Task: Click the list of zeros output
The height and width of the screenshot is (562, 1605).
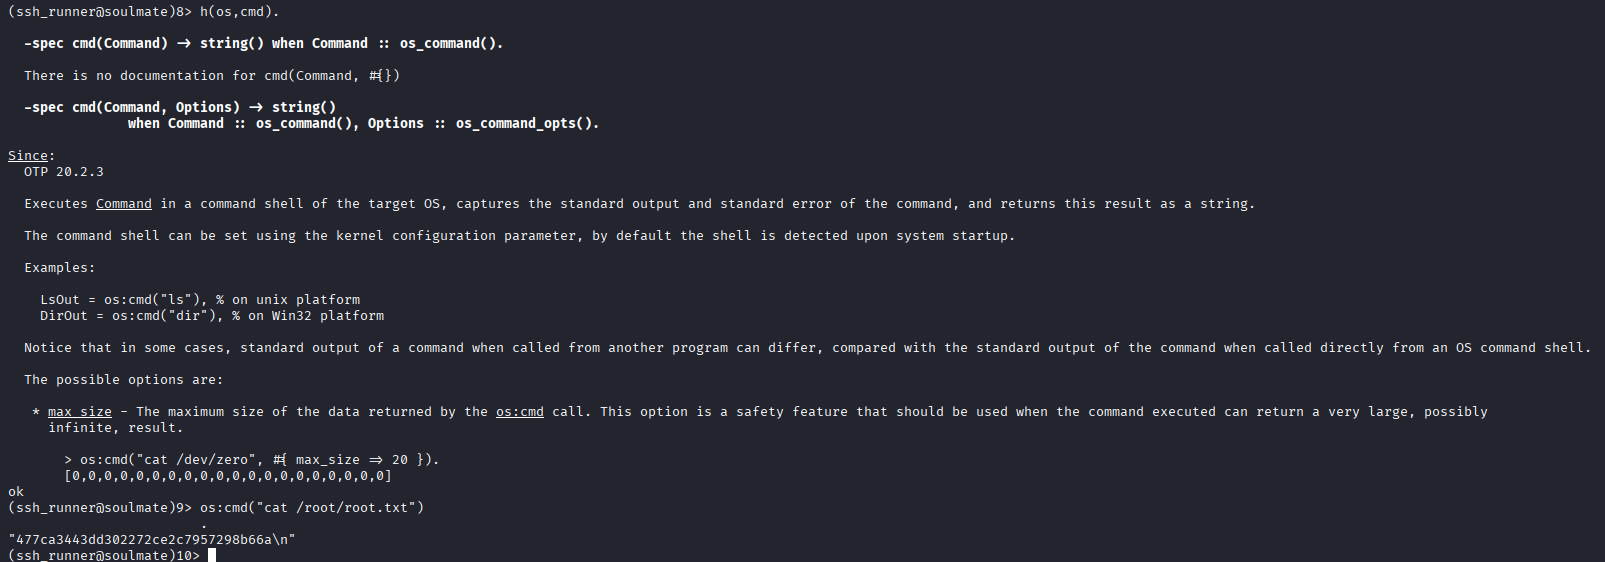Action: 228,476
